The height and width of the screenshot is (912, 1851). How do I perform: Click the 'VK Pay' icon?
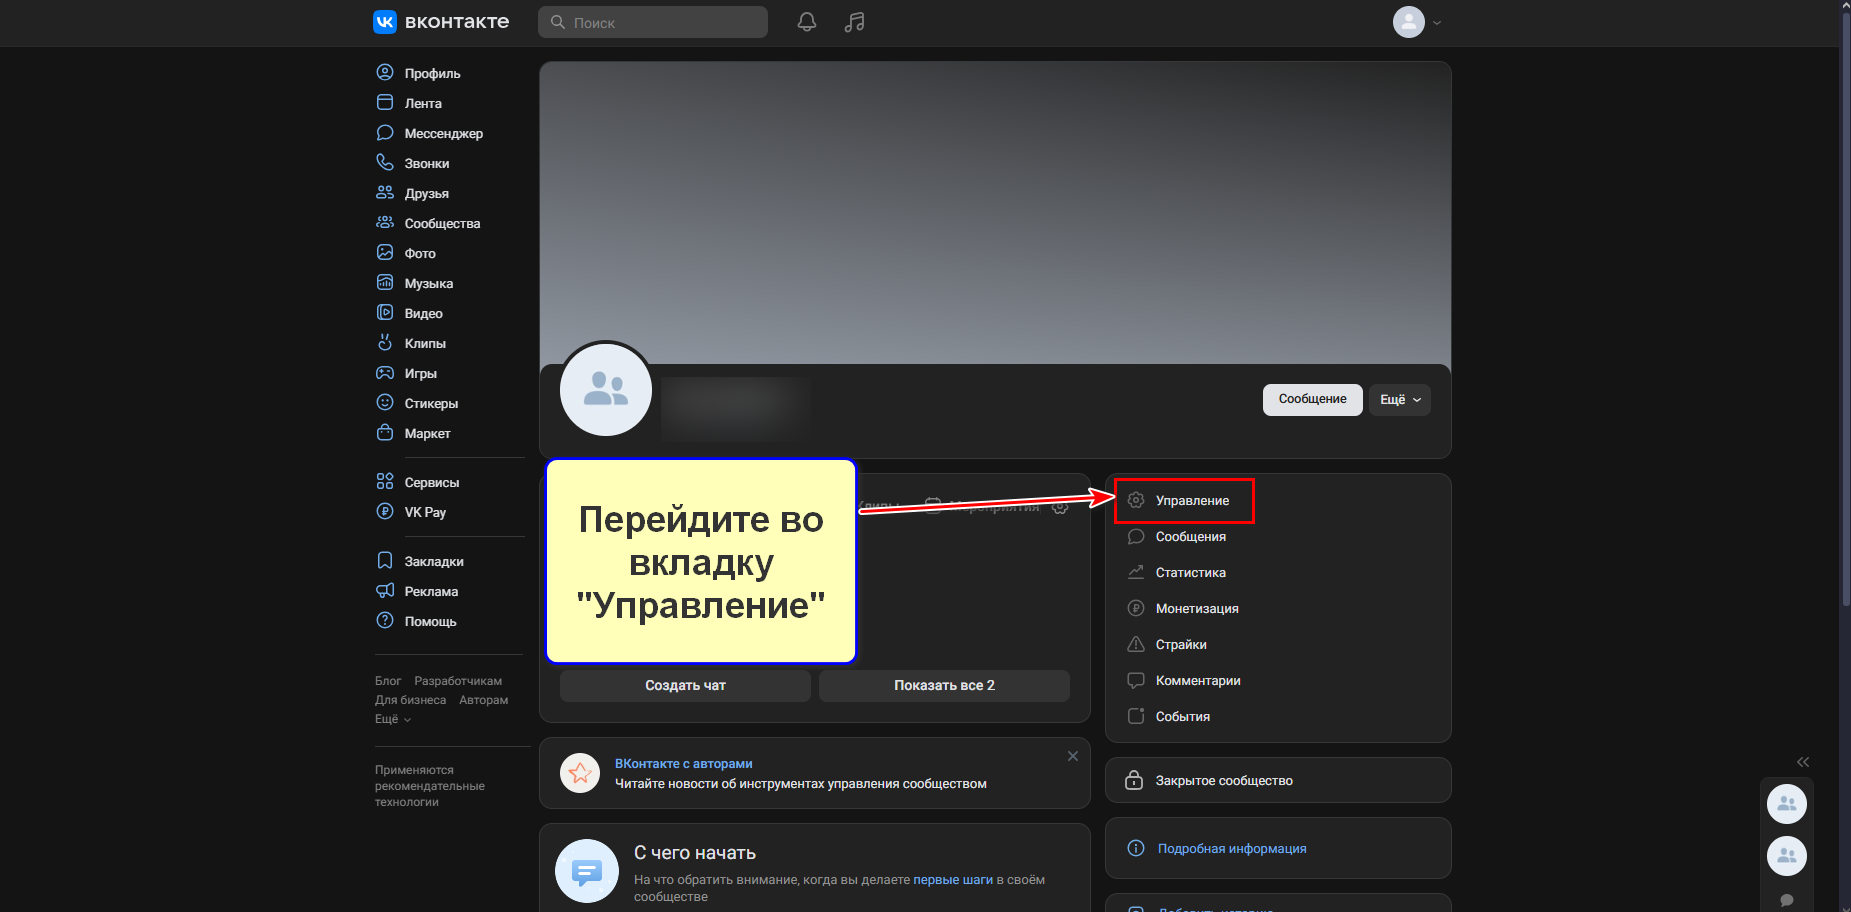(385, 511)
